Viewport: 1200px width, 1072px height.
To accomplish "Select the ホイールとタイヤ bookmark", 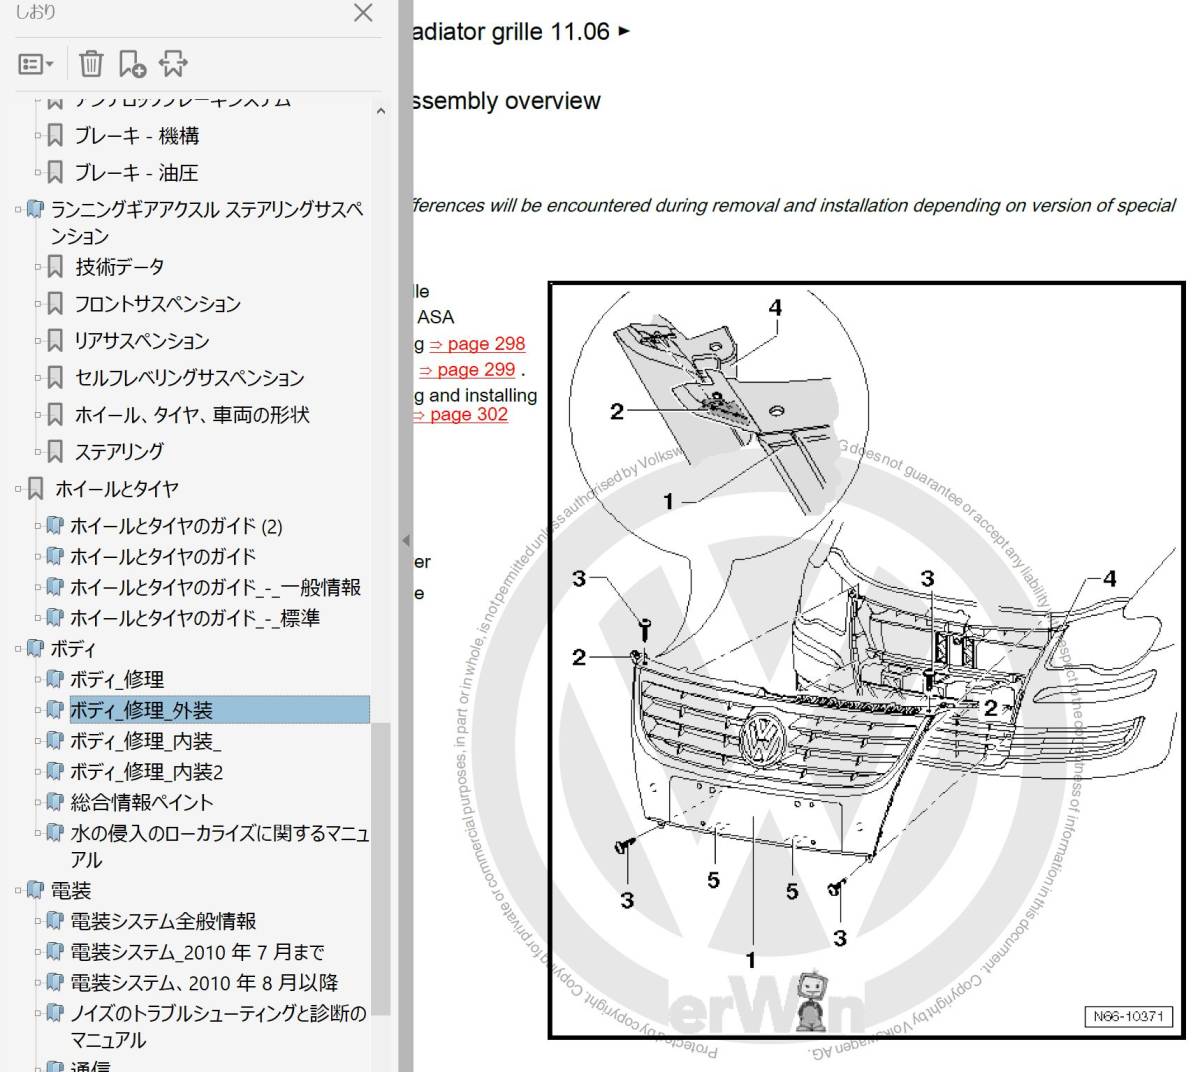I will (116, 489).
